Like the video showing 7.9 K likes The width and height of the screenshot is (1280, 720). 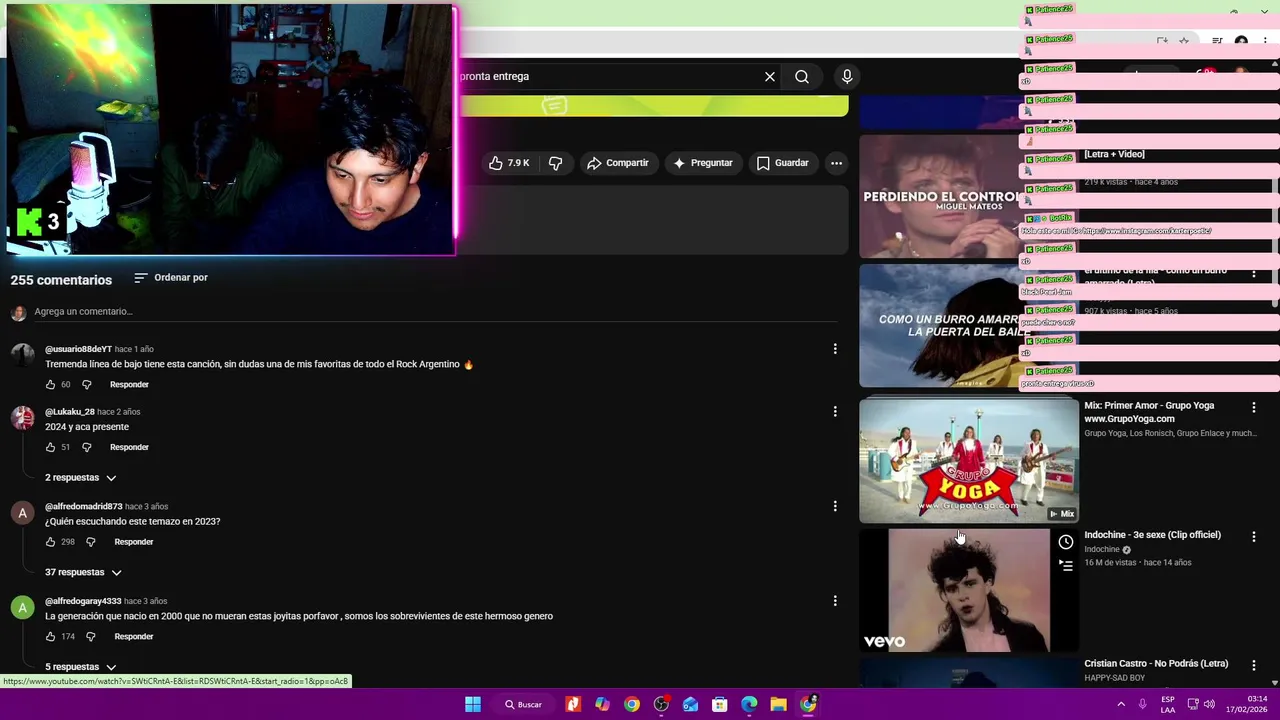tap(510, 163)
